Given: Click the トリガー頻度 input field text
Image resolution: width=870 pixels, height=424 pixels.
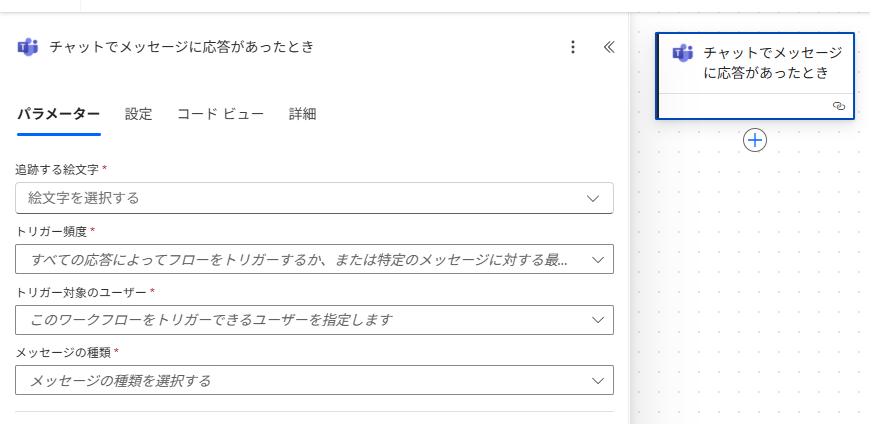Looking at the screenshot, I should (x=300, y=259).
